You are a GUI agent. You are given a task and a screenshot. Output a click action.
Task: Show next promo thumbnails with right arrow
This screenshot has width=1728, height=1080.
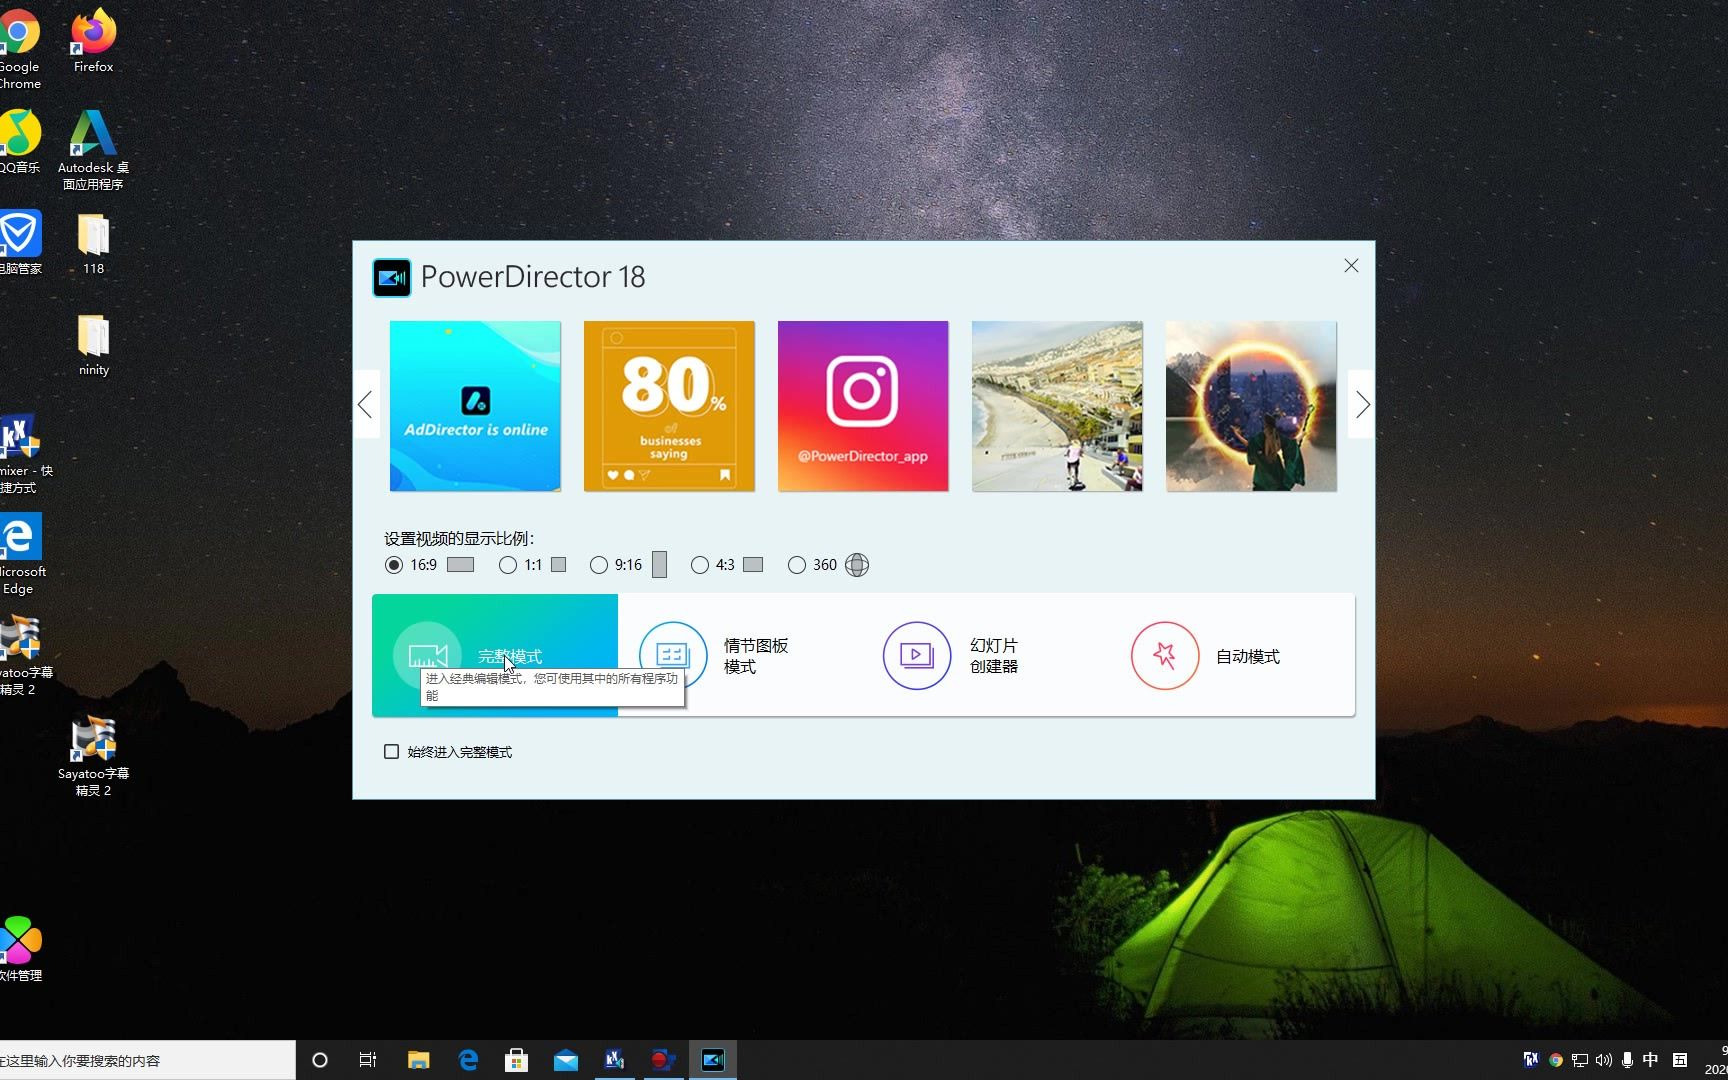pyautogui.click(x=1362, y=405)
